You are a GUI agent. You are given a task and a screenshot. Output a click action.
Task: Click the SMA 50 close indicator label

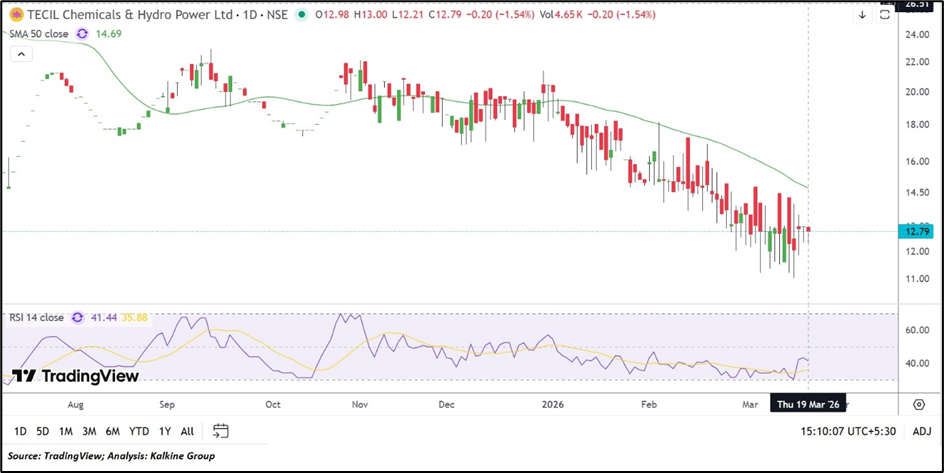tap(40, 33)
